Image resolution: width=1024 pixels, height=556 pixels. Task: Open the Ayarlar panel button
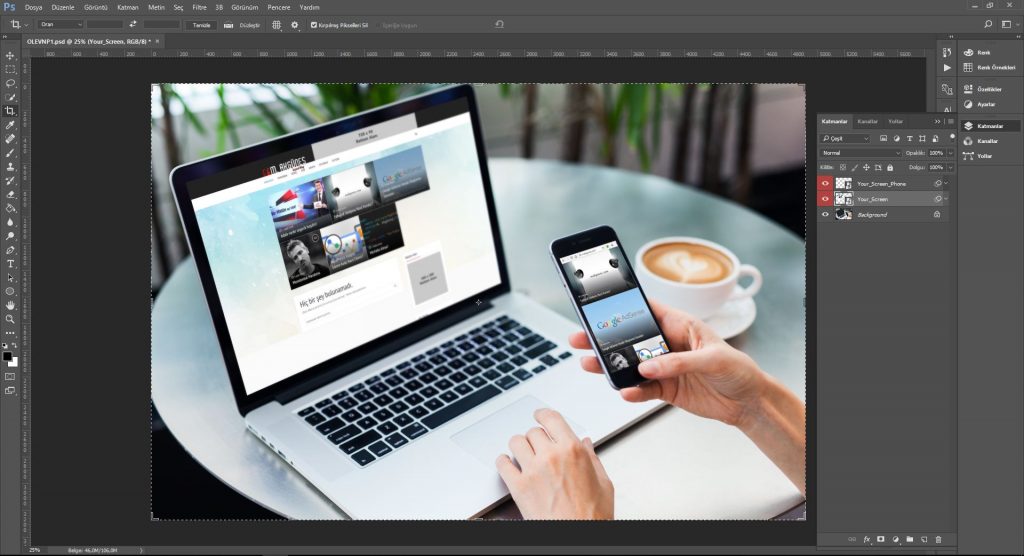tap(985, 104)
